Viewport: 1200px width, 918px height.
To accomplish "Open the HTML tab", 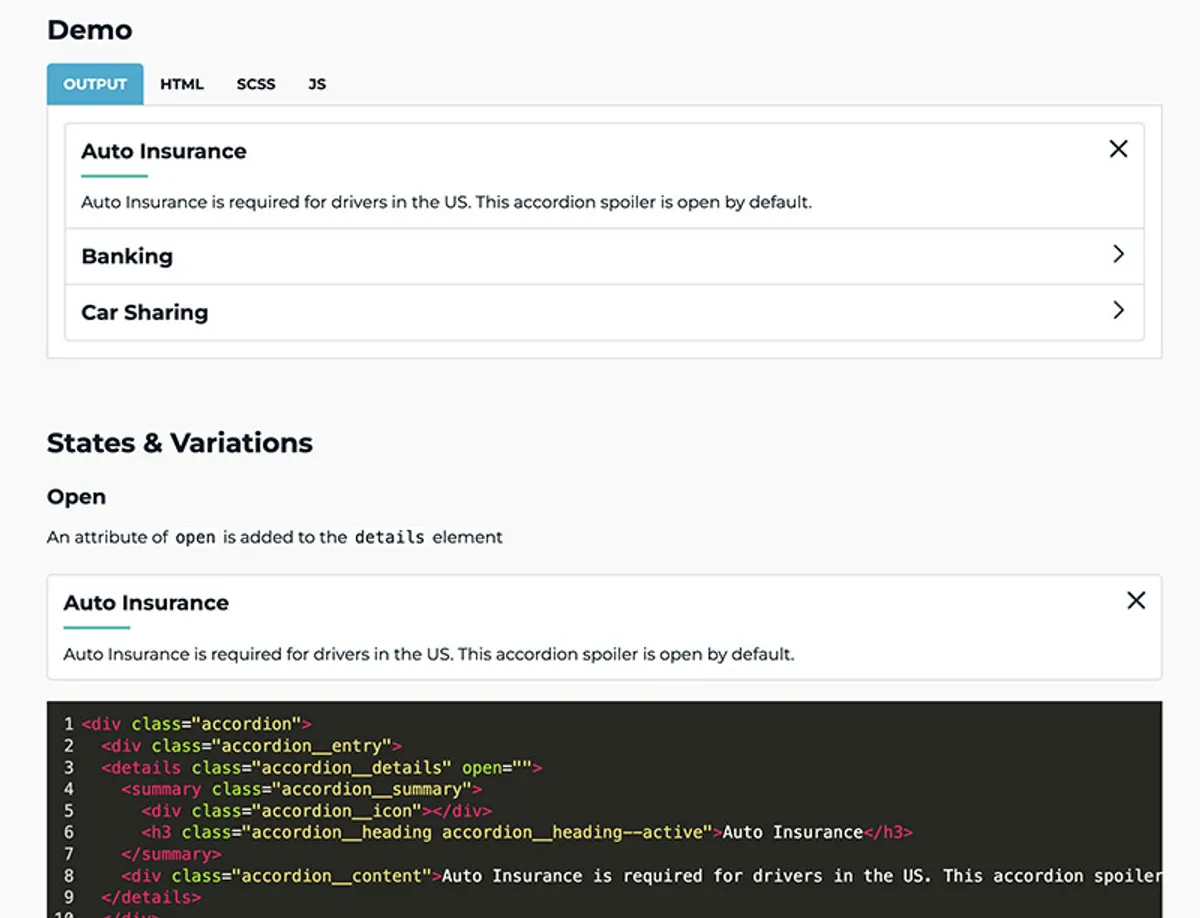I will click(182, 84).
